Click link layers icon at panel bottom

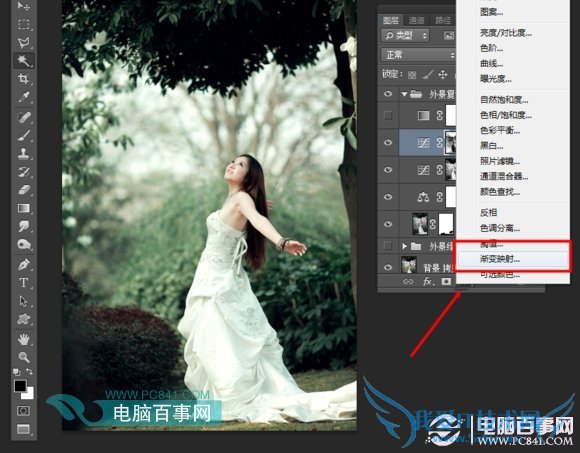[x=408, y=282]
